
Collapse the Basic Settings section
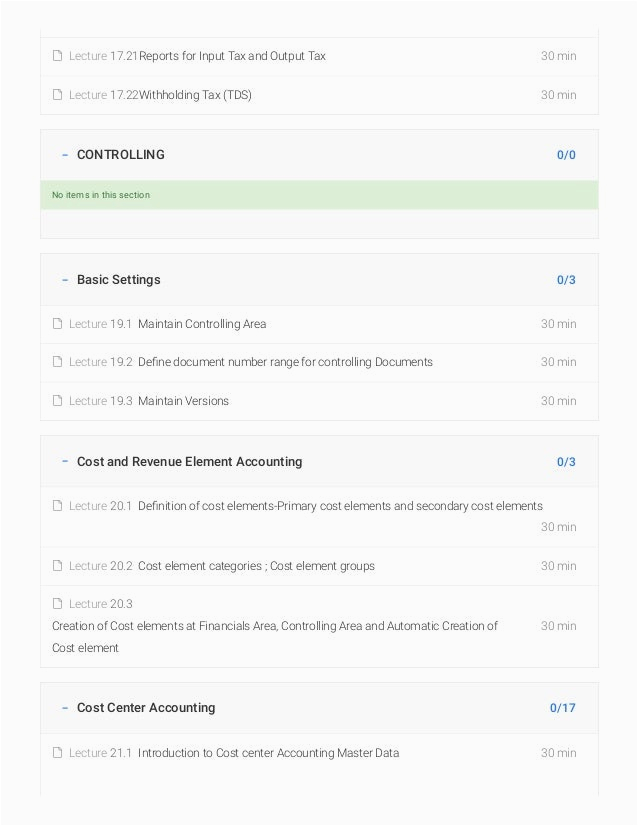65,280
